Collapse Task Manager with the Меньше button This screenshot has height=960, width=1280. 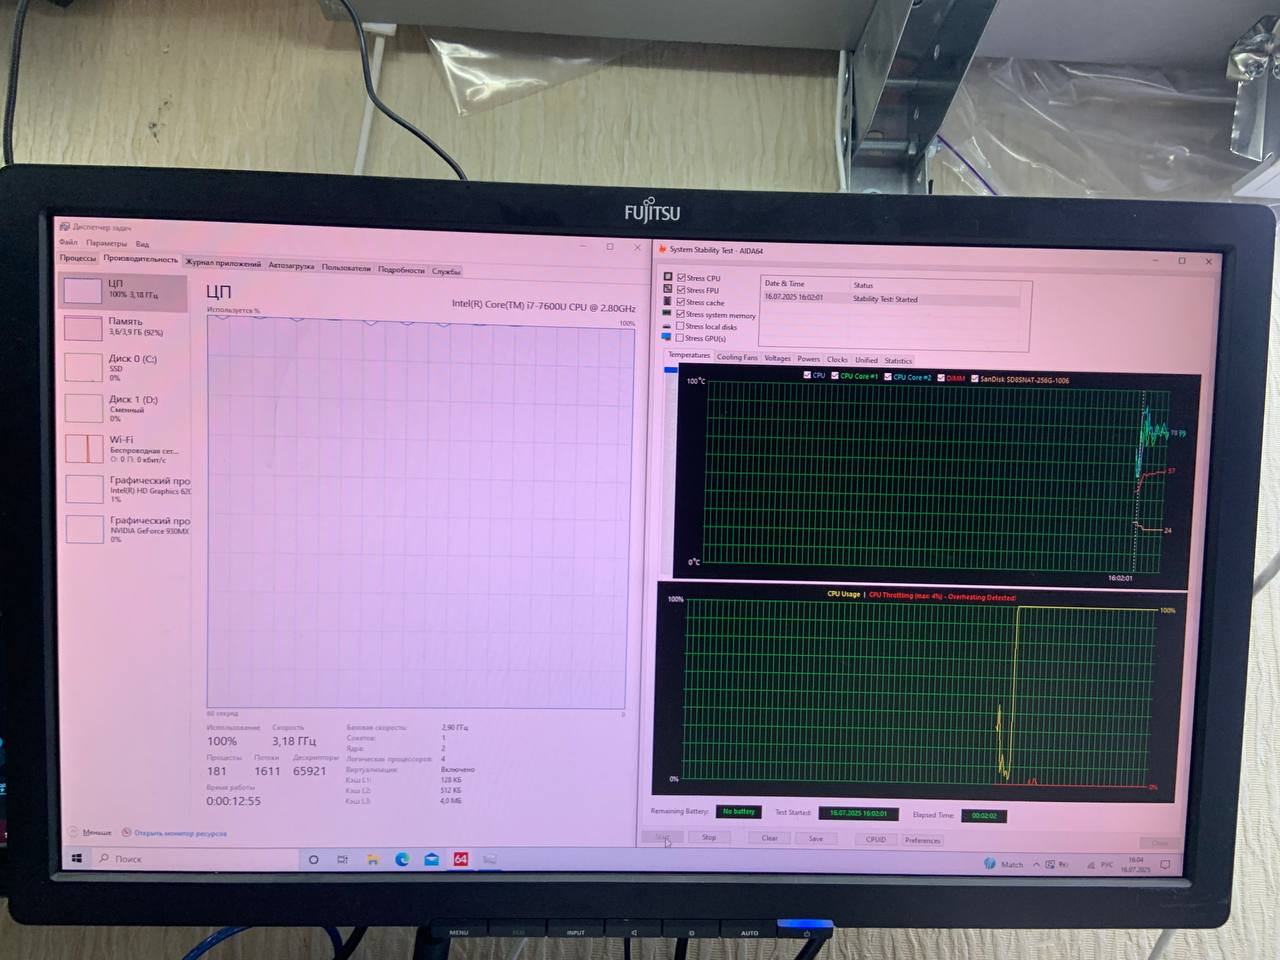(x=90, y=832)
